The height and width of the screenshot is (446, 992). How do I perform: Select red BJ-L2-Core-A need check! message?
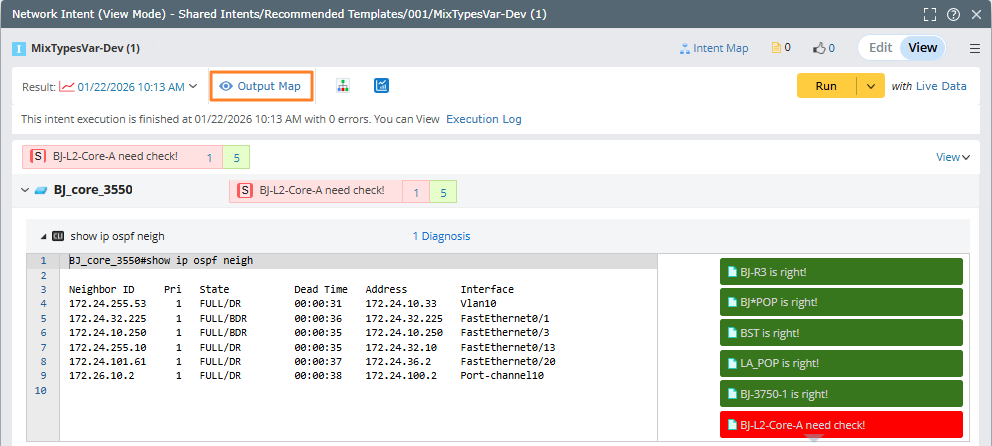[841, 424]
